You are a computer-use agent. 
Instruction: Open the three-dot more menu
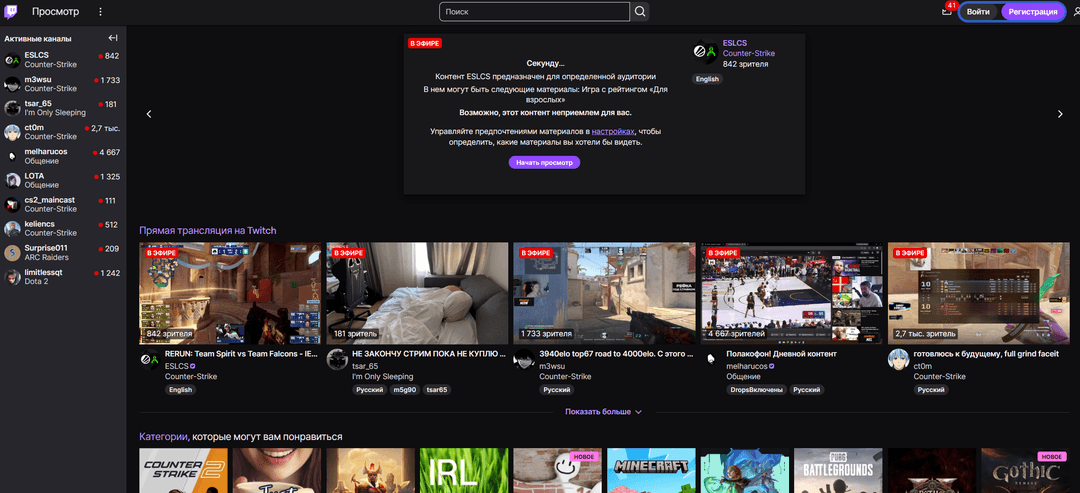click(x=101, y=12)
